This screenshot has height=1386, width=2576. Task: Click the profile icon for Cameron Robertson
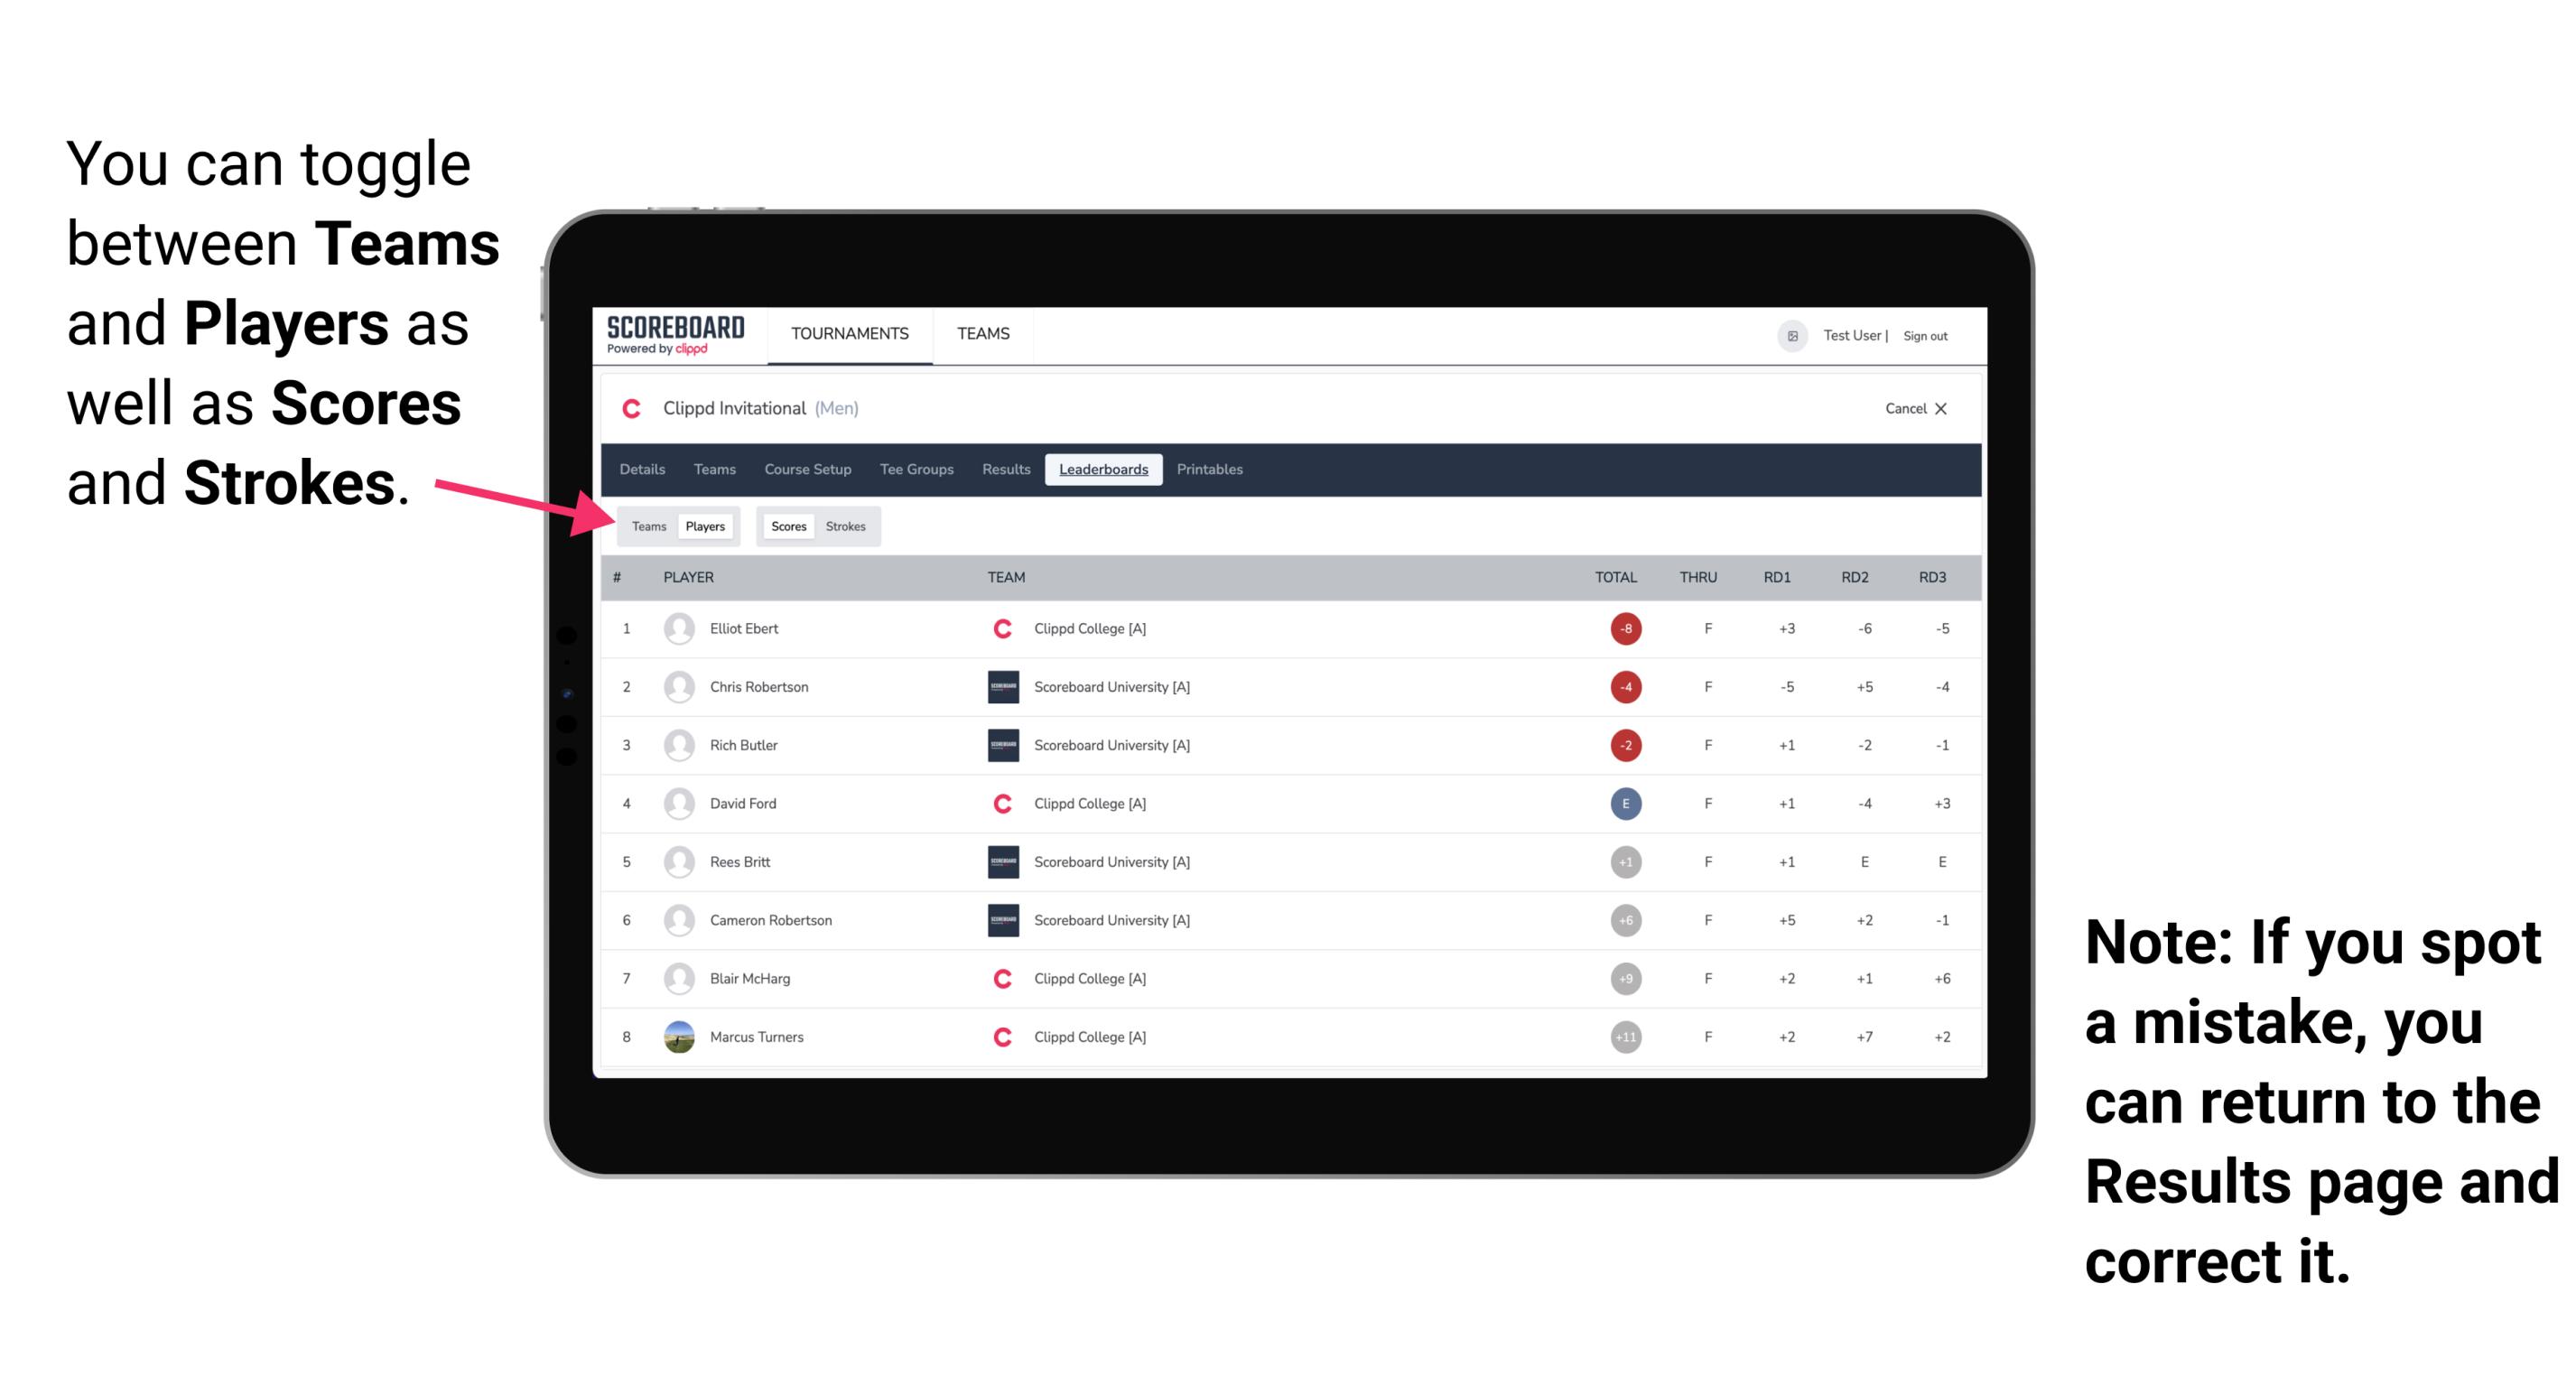[x=677, y=922]
